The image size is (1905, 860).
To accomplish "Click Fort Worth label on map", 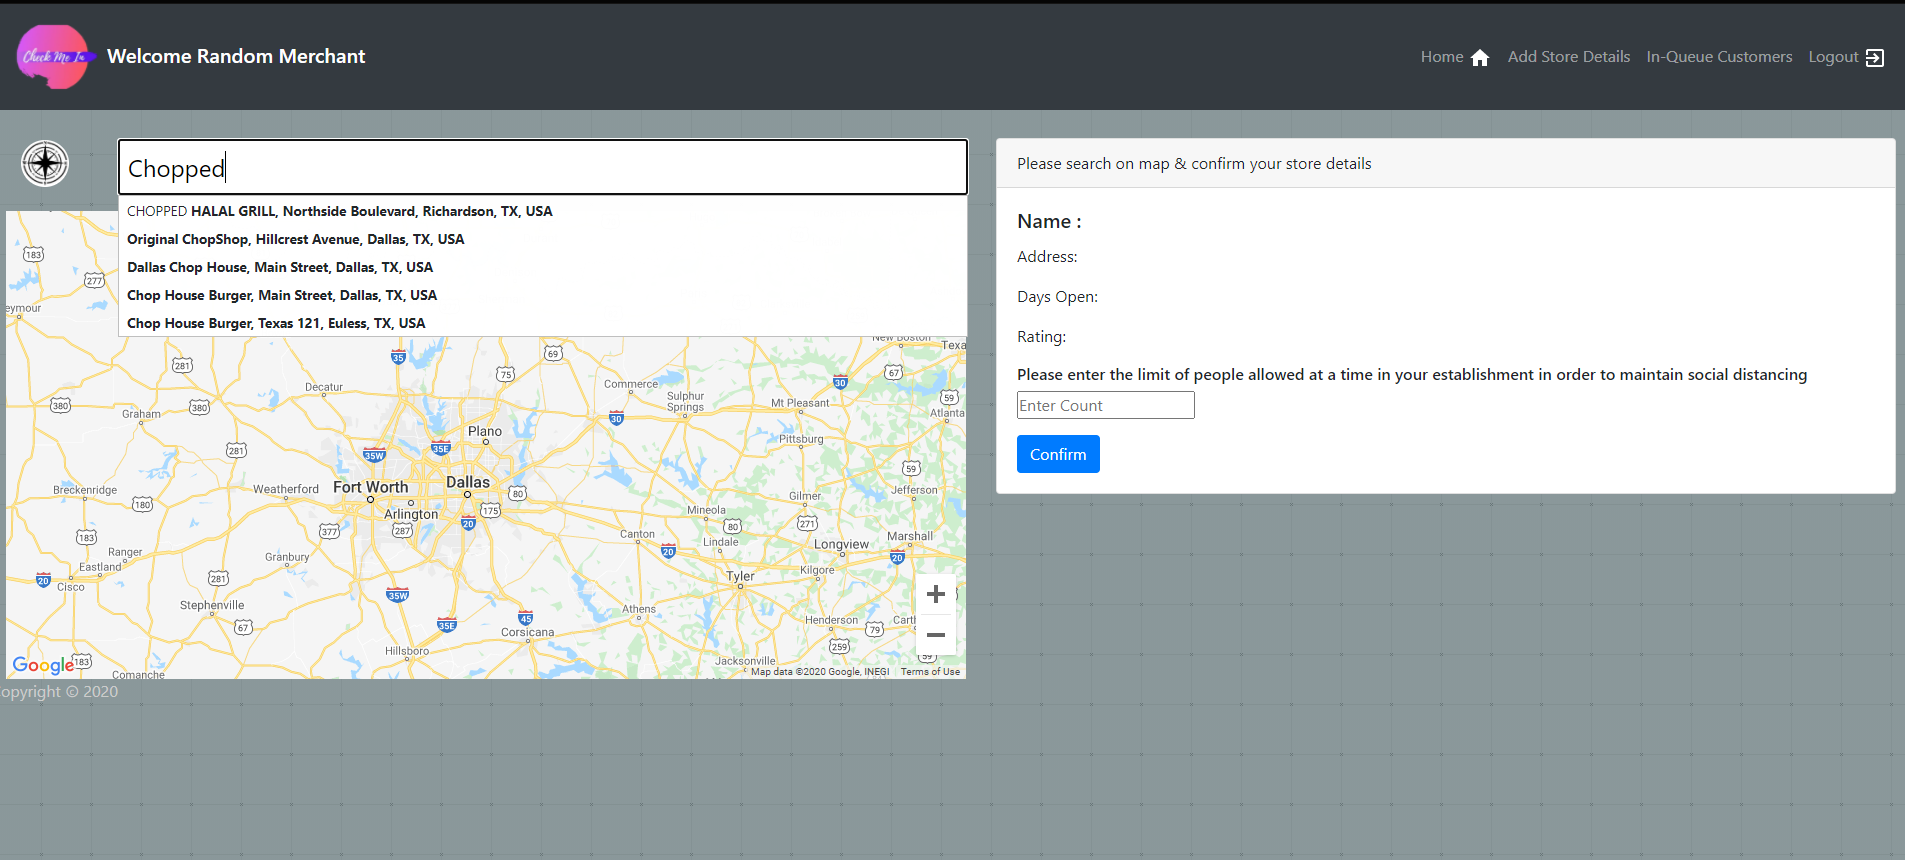I will (x=371, y=487).
